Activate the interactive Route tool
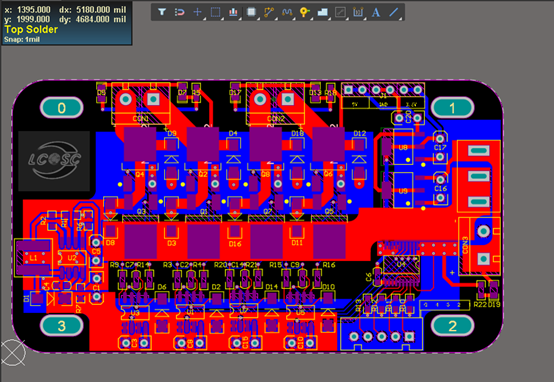The image size is (554, 382). tap(269, 12)
